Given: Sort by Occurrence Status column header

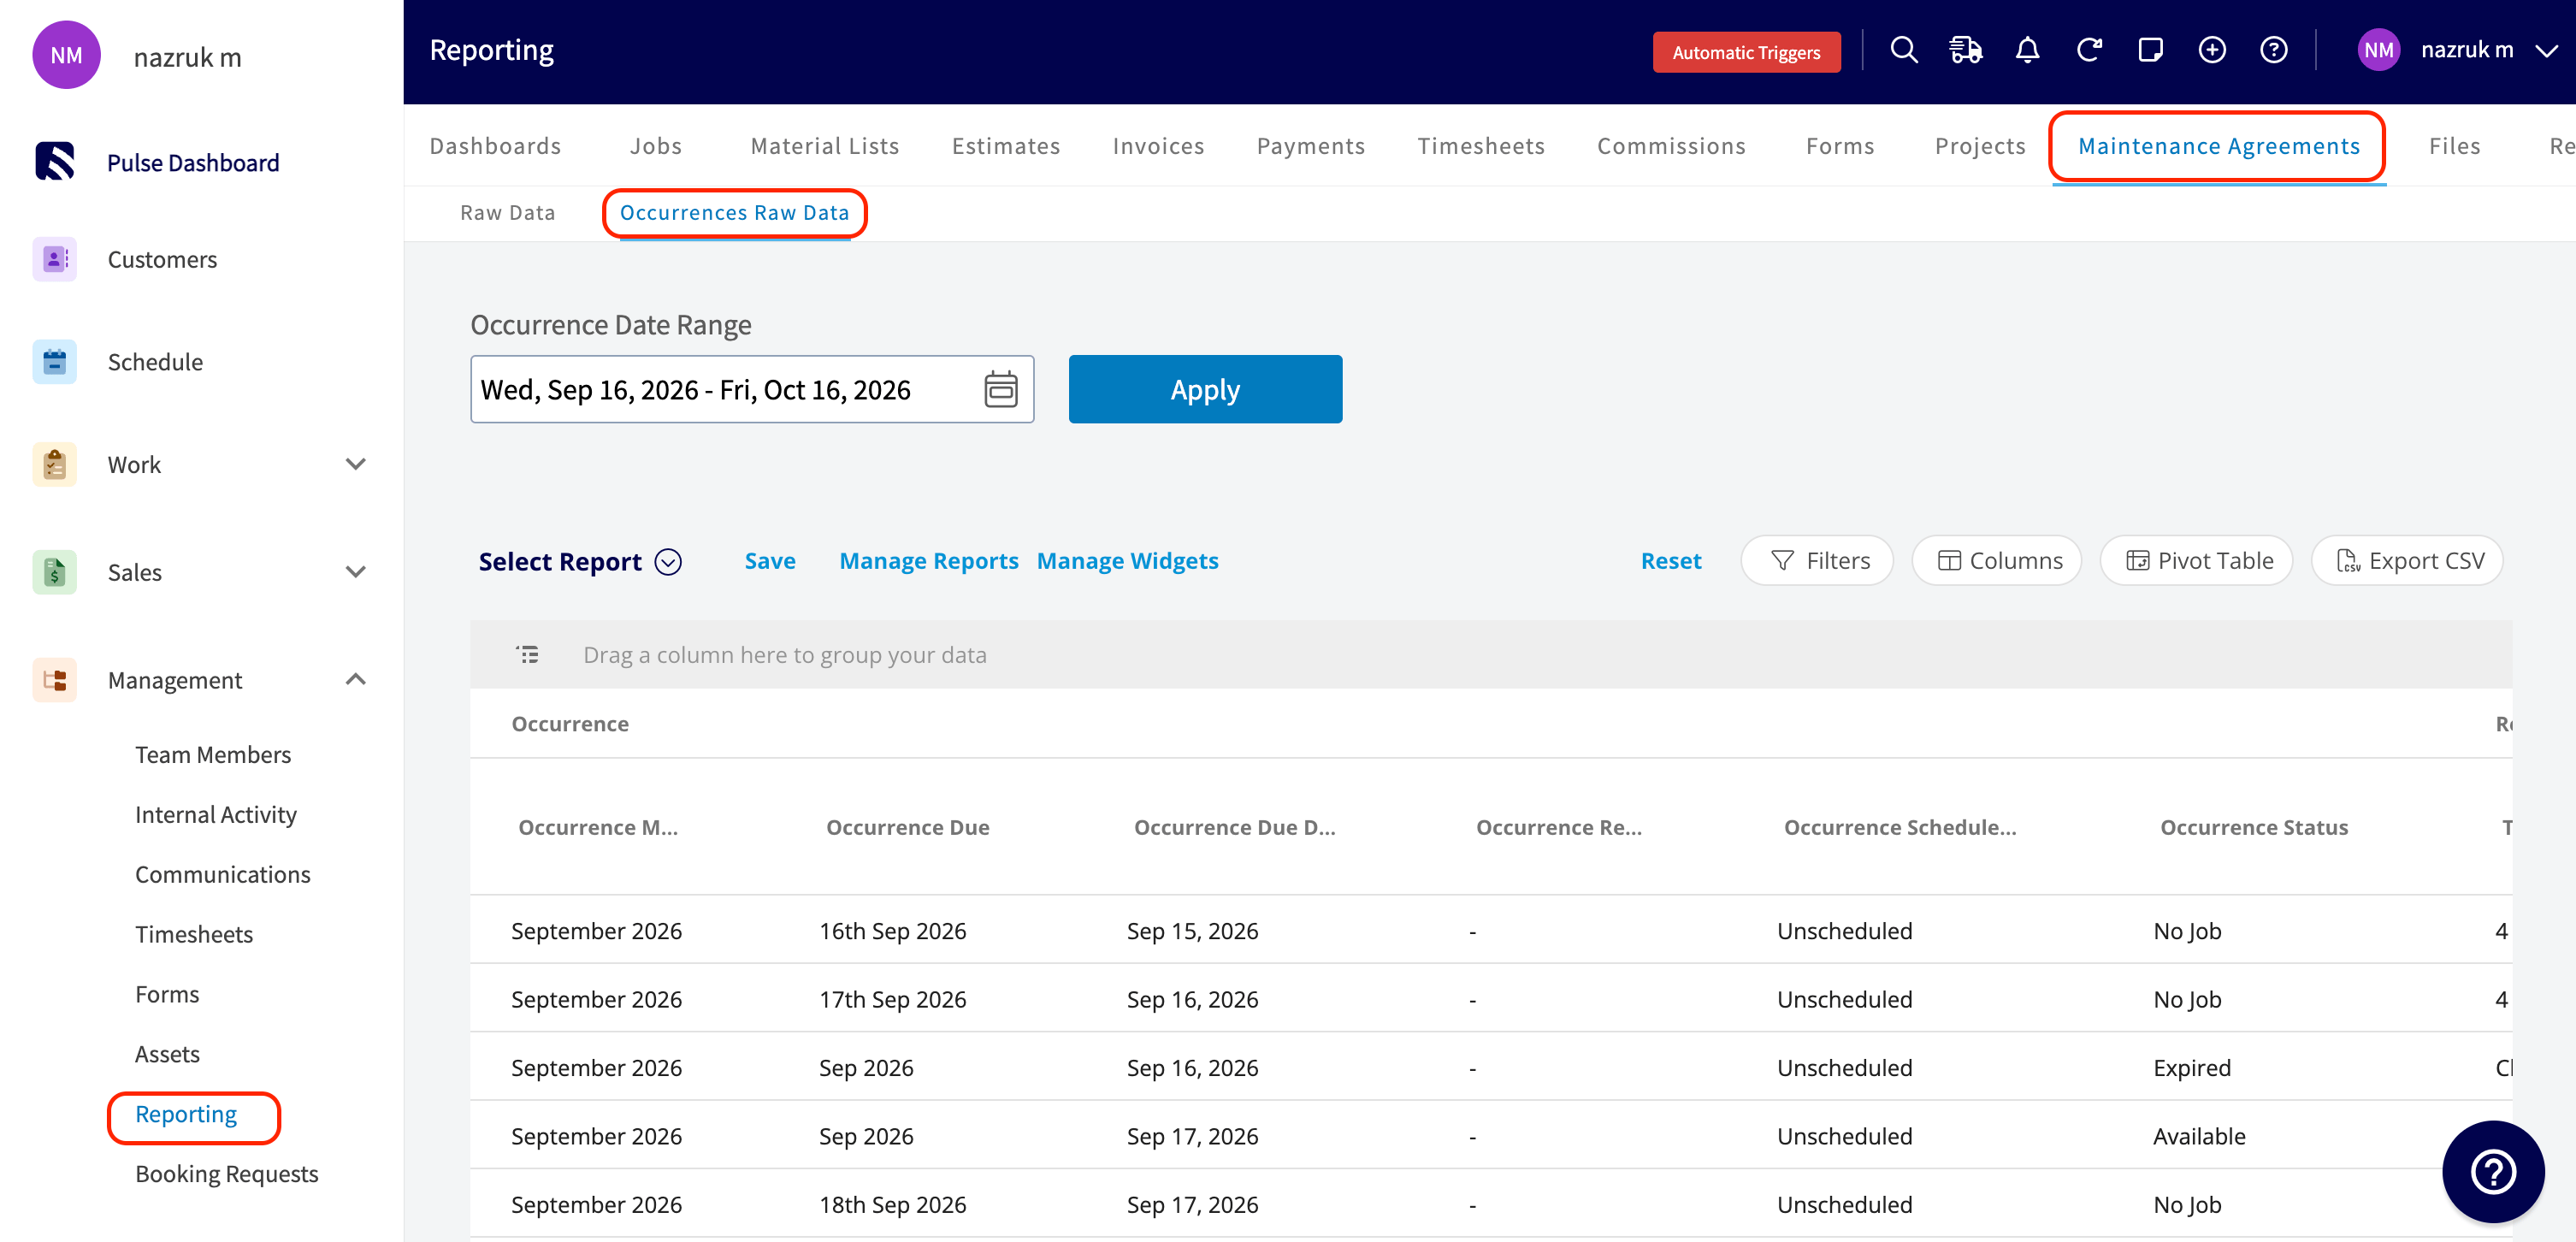Looking at the screenshot, I should (x=2254, y=827).
